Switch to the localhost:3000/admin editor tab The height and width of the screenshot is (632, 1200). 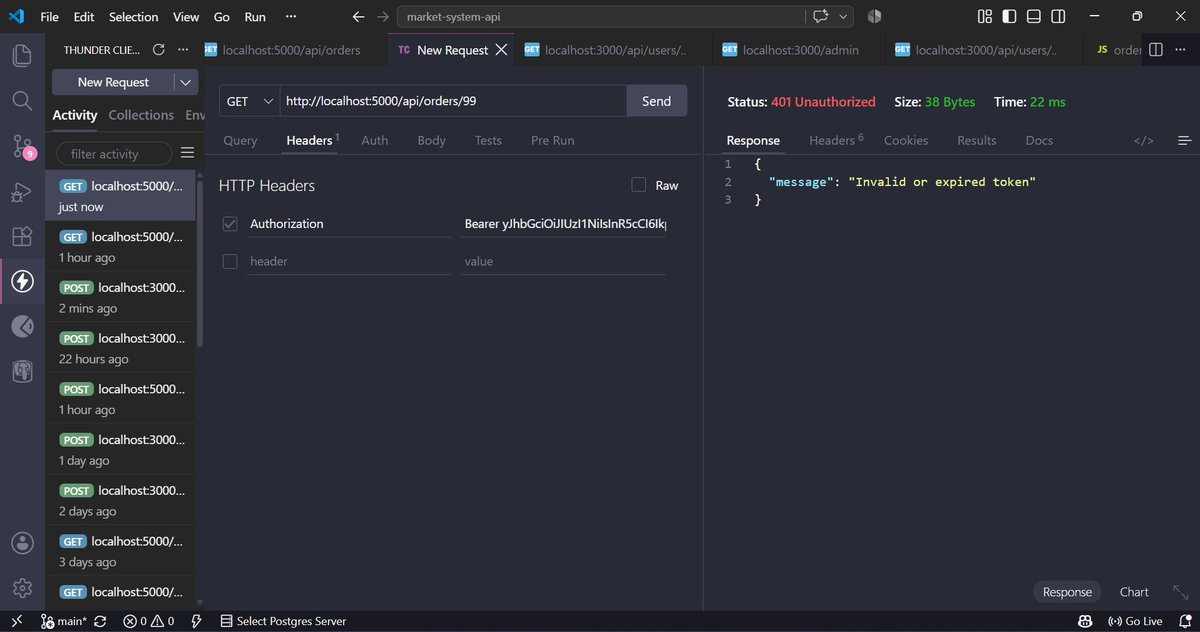[799, 50]
